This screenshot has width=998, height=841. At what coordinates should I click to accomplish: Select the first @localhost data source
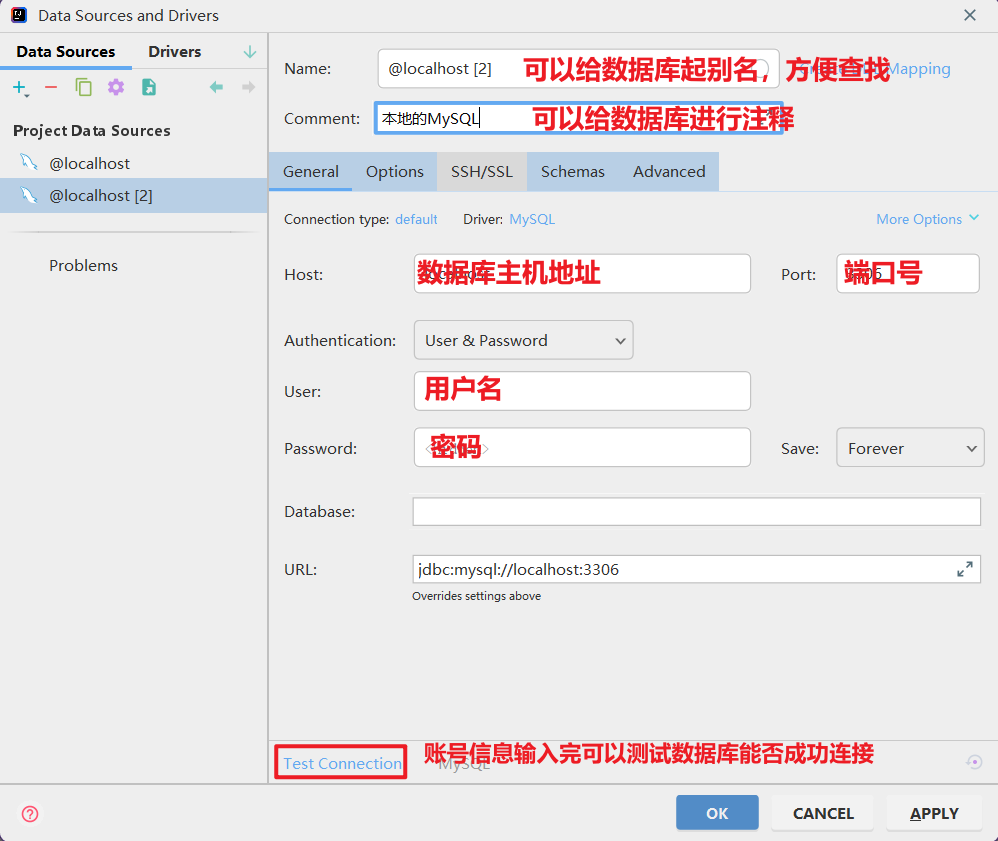tap(134, 164)
